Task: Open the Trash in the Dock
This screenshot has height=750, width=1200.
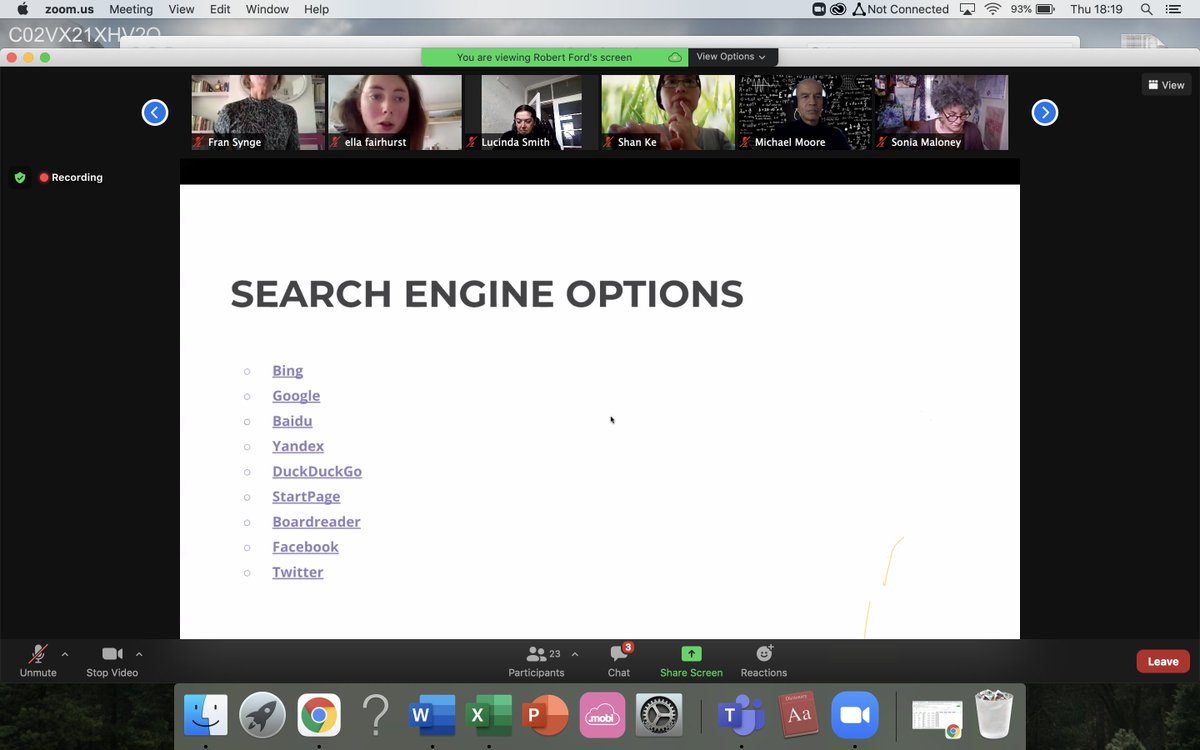Action: [x=994, y=716]
